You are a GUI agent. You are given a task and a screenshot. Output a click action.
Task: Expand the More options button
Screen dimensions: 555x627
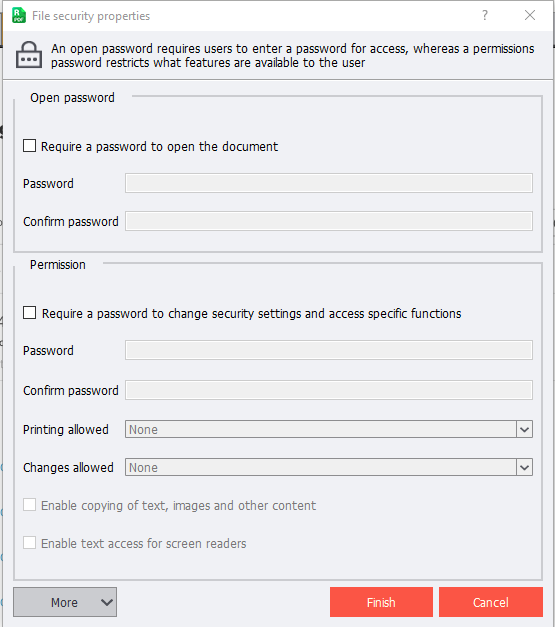[65, 602]
